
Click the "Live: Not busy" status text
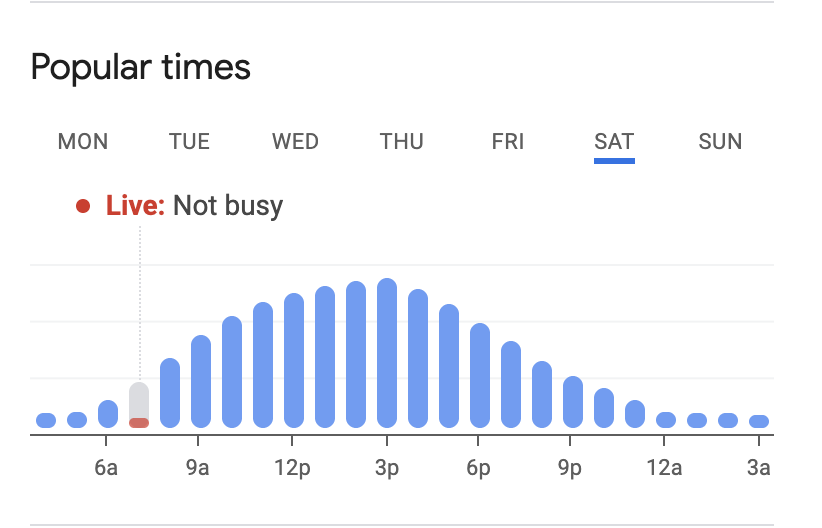[195, 206]
